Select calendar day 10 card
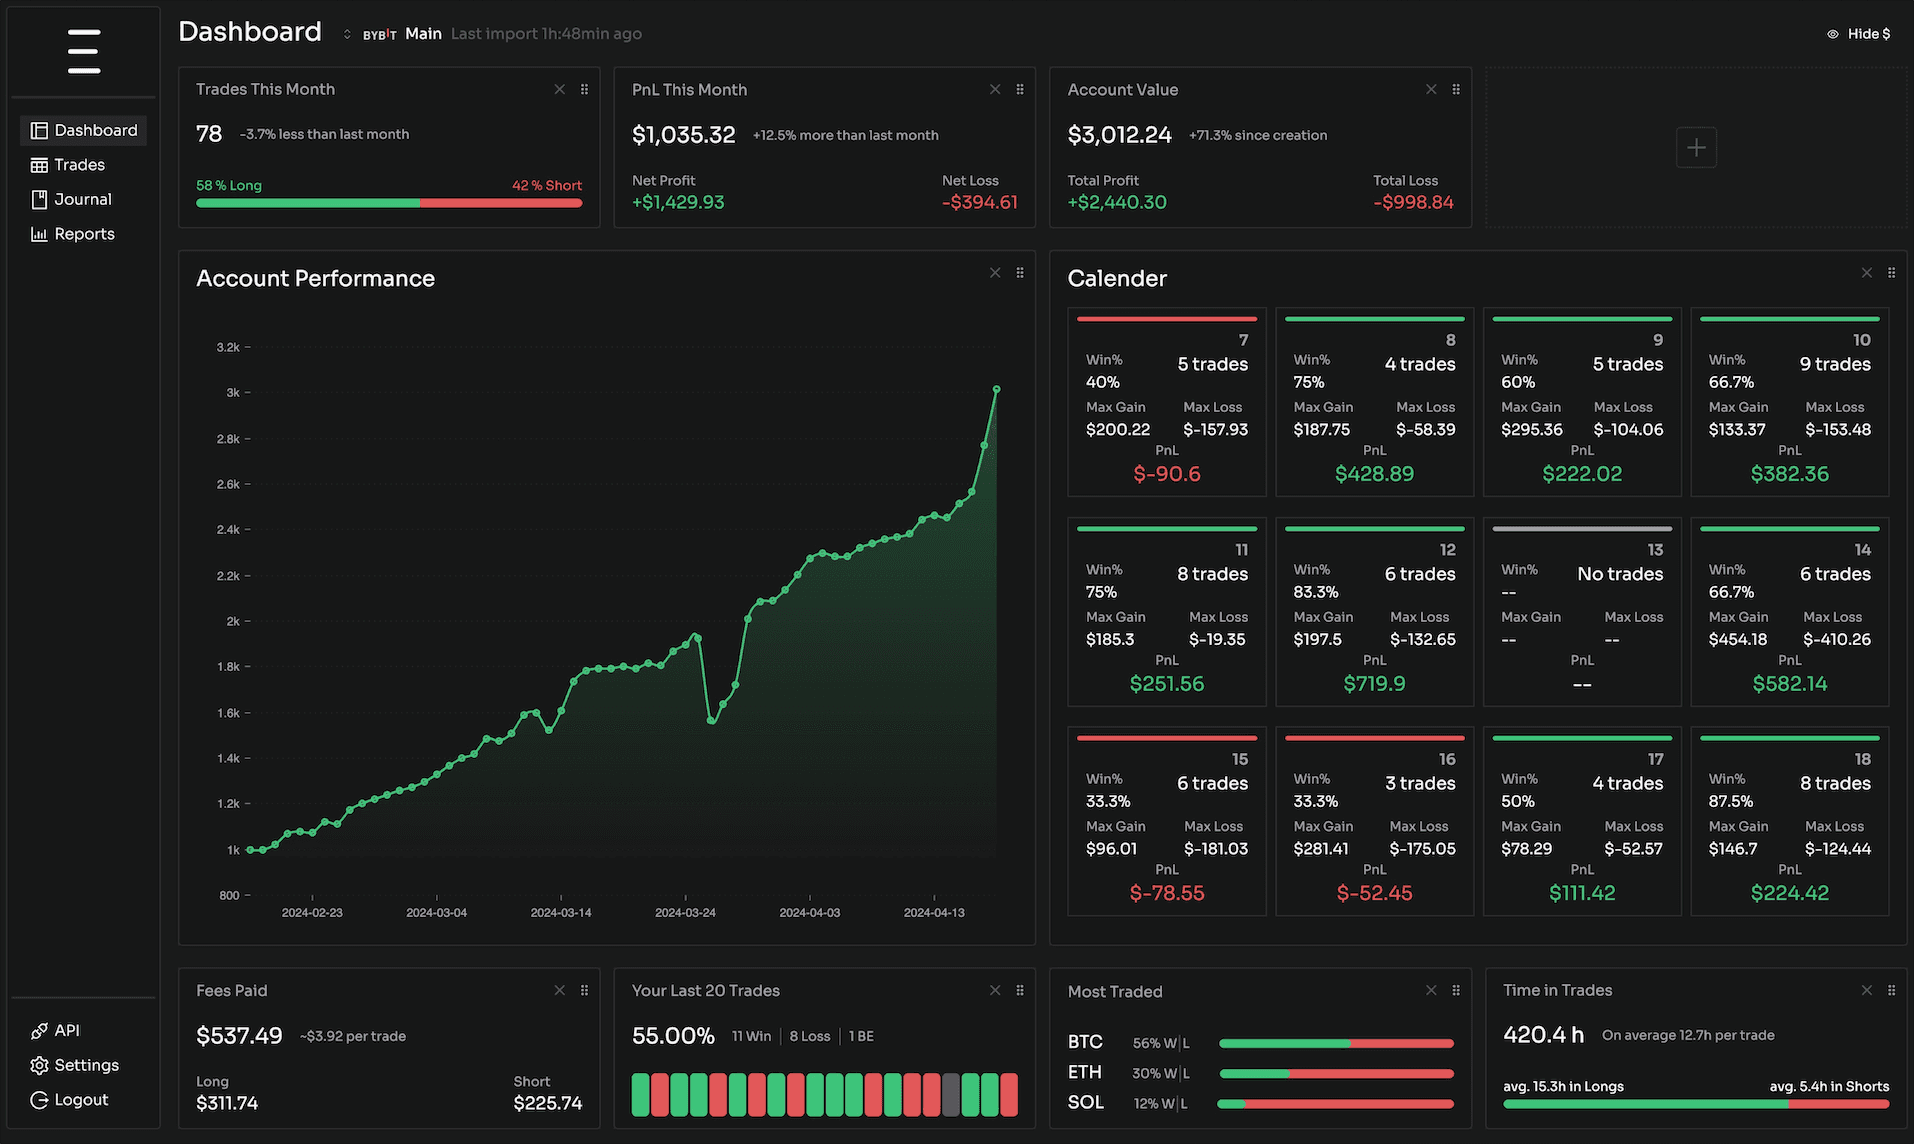Image resolution: width=1914 pixels, height=1144 pixels. point(1789,402)
